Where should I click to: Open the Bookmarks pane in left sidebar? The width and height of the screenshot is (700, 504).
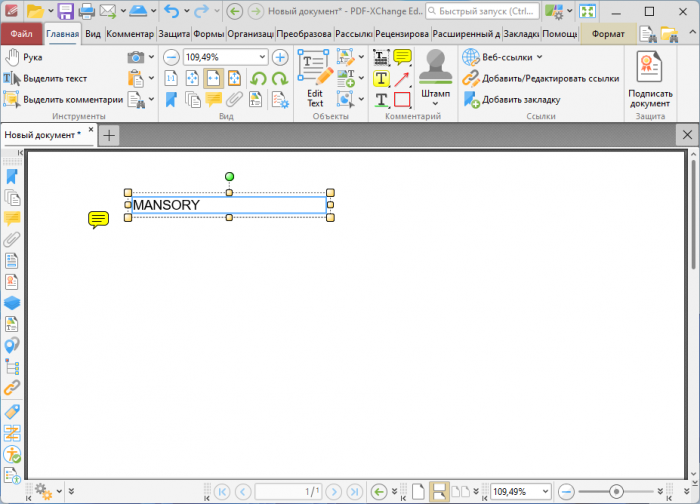coord(12,176)
